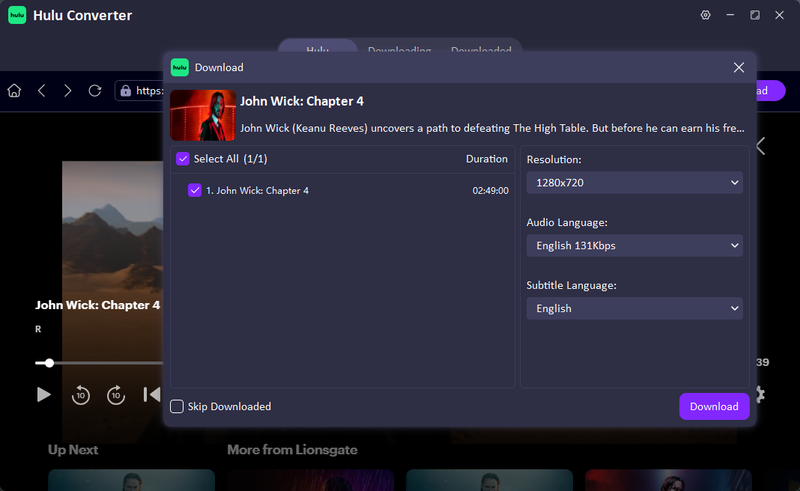Enable Skip Downloaded checkbox

point(177,406)
